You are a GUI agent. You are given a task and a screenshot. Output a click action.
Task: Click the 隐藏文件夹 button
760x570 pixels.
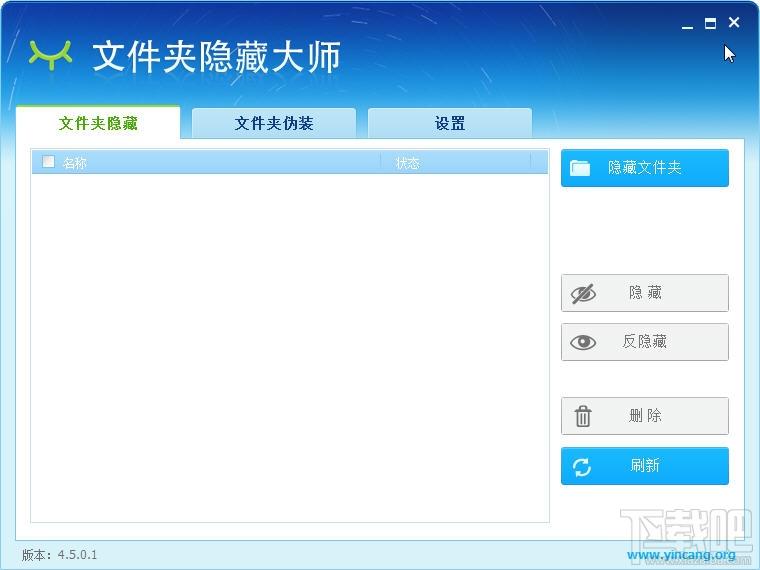coord(645,168)
